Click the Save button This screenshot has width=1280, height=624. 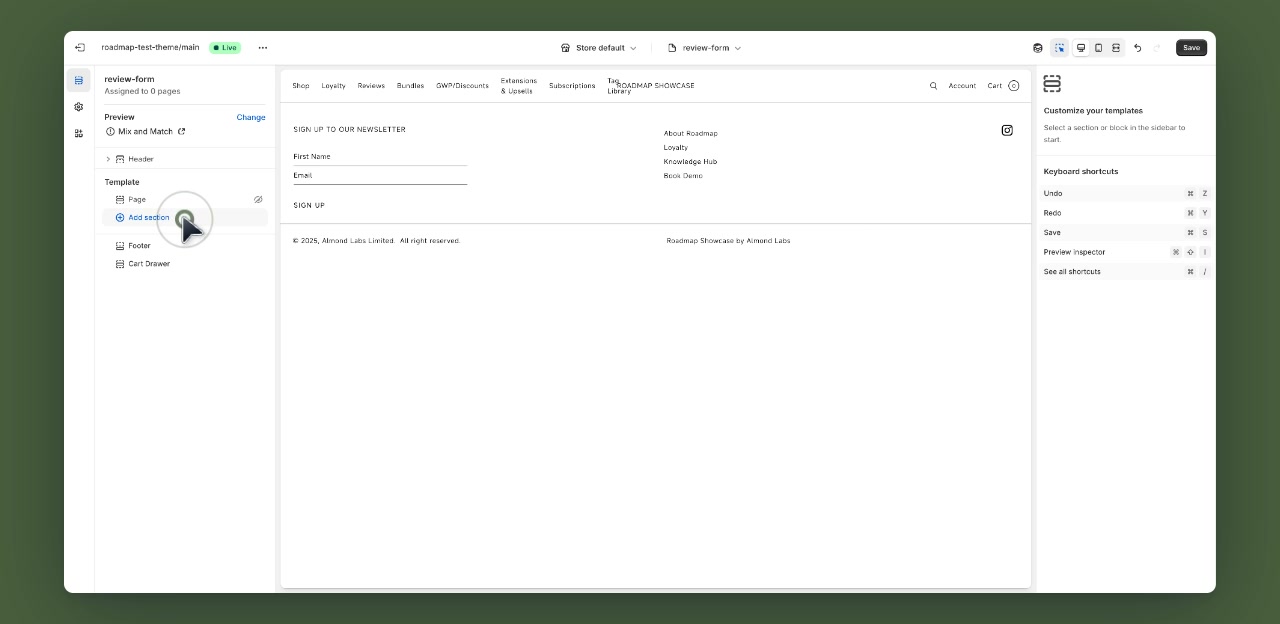pos(1191,47)
